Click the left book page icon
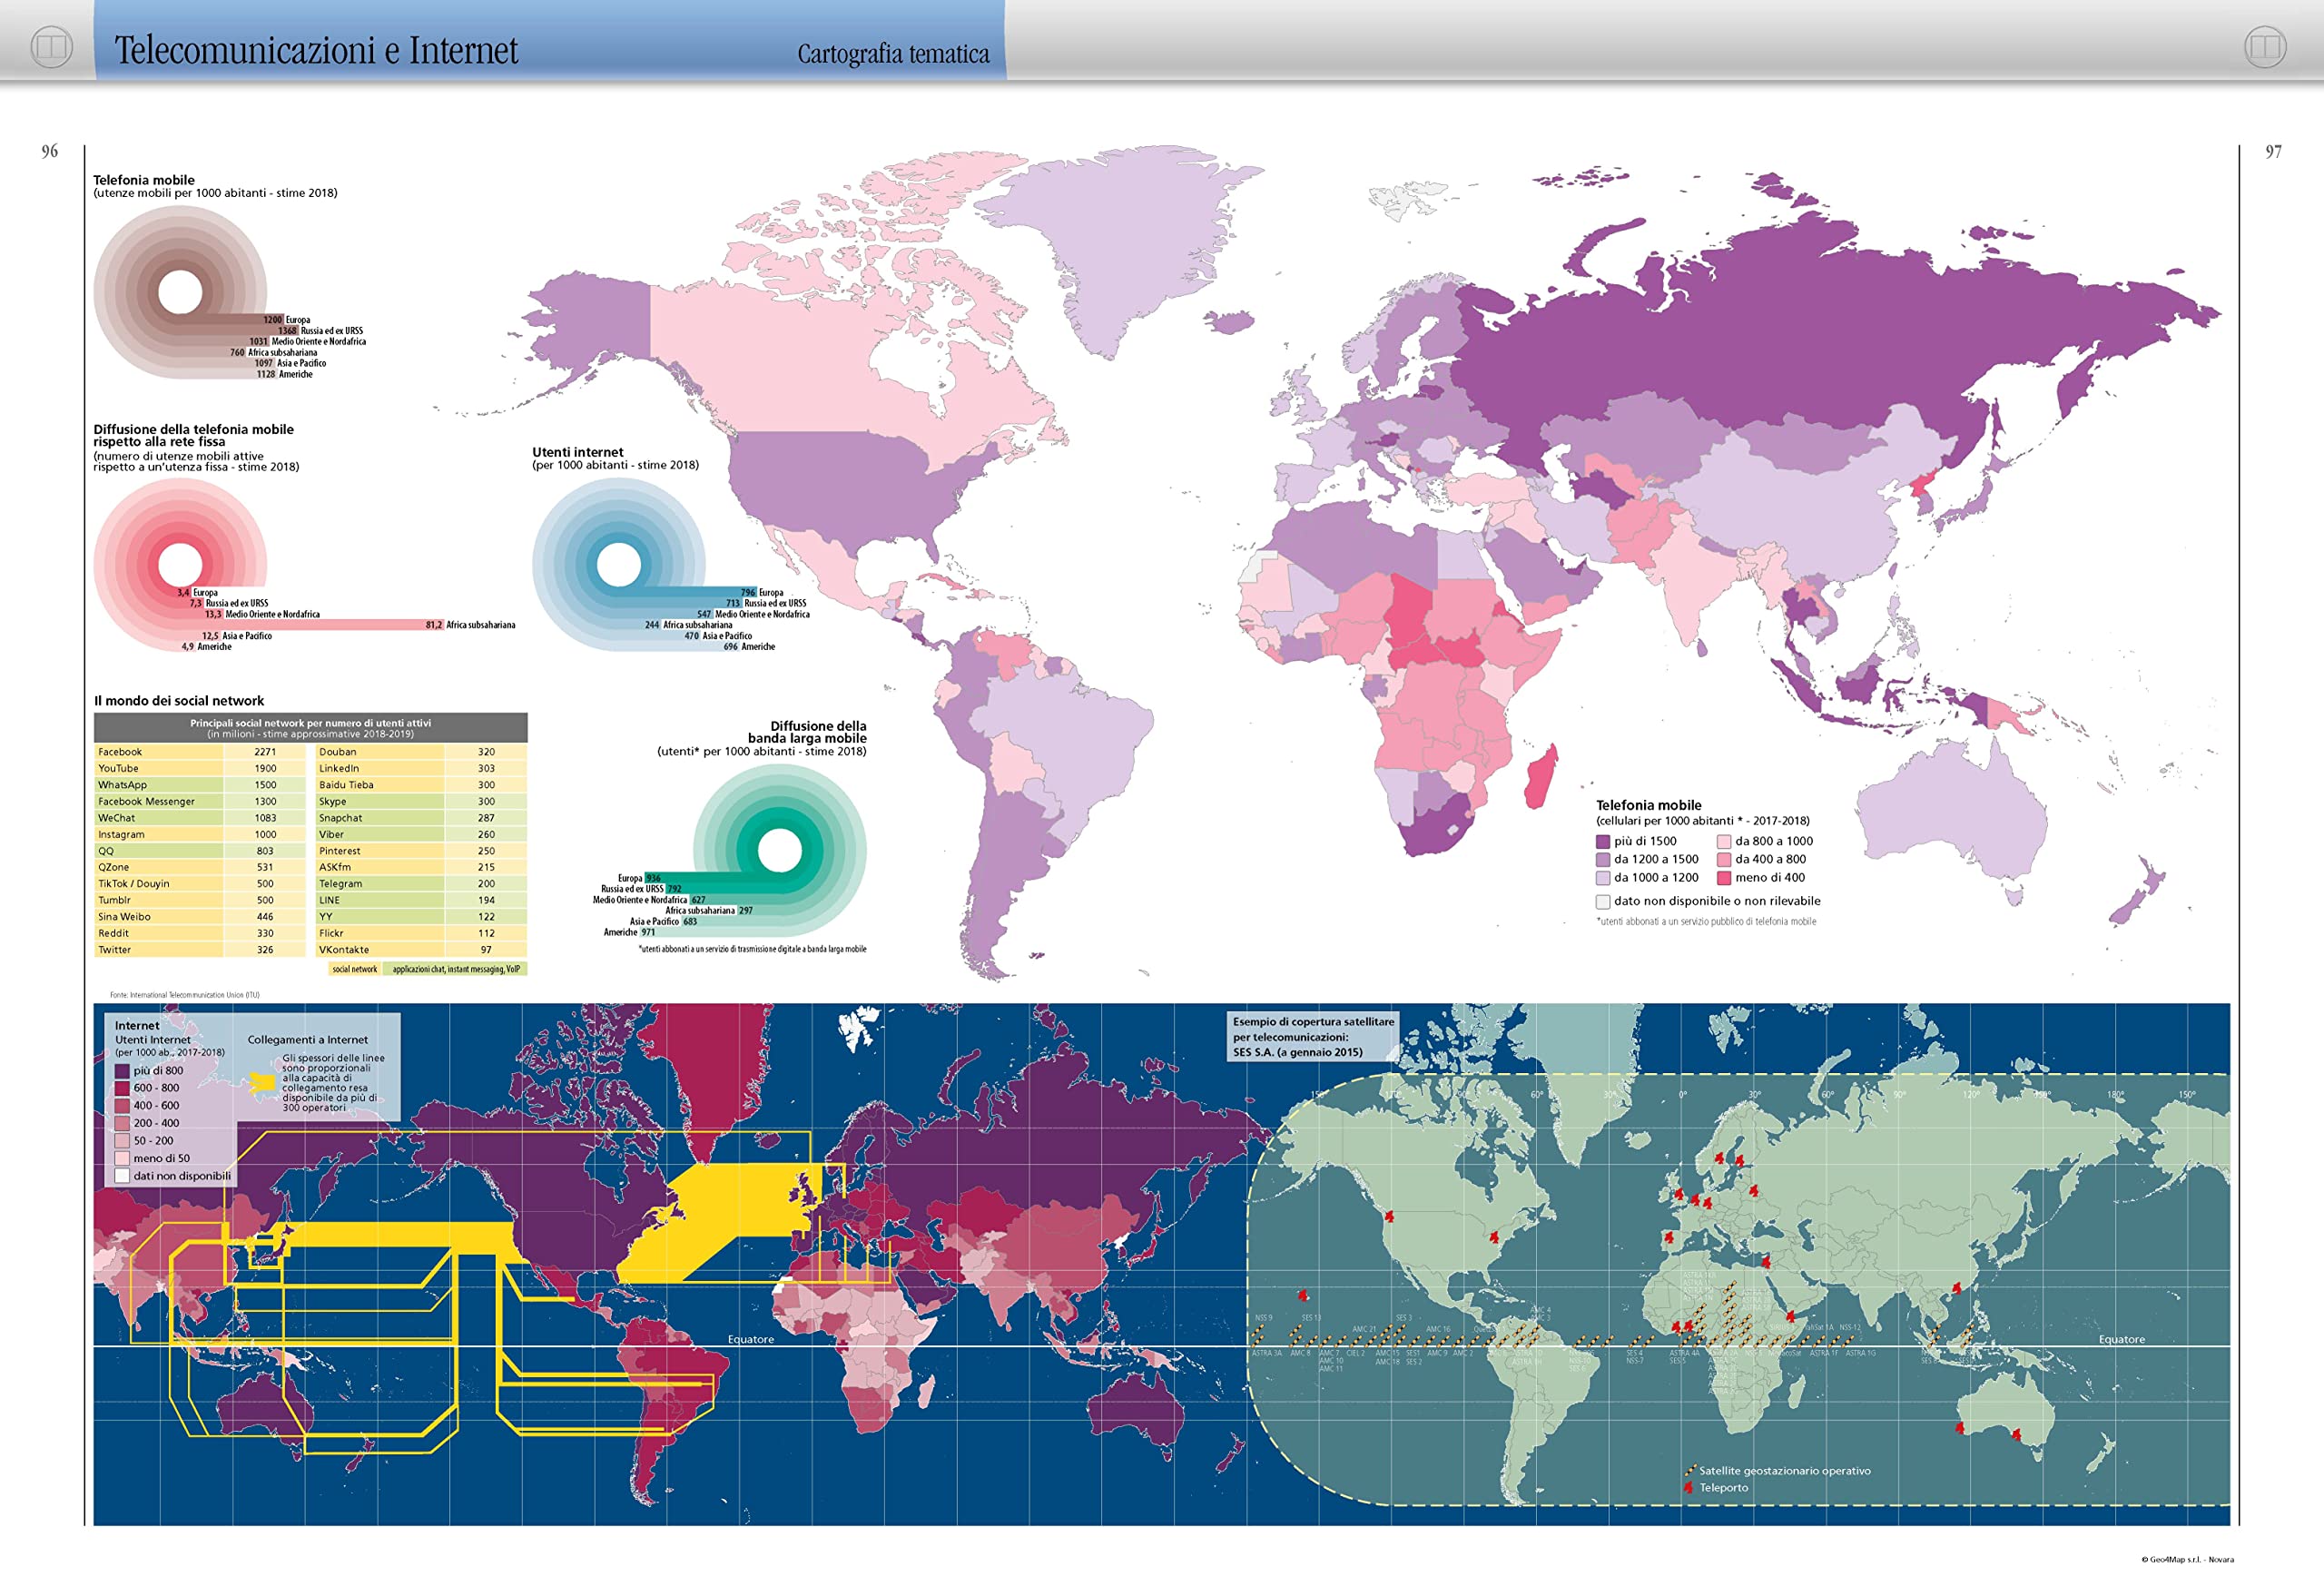This screenshot has height=1596, width=2324. 51,47
